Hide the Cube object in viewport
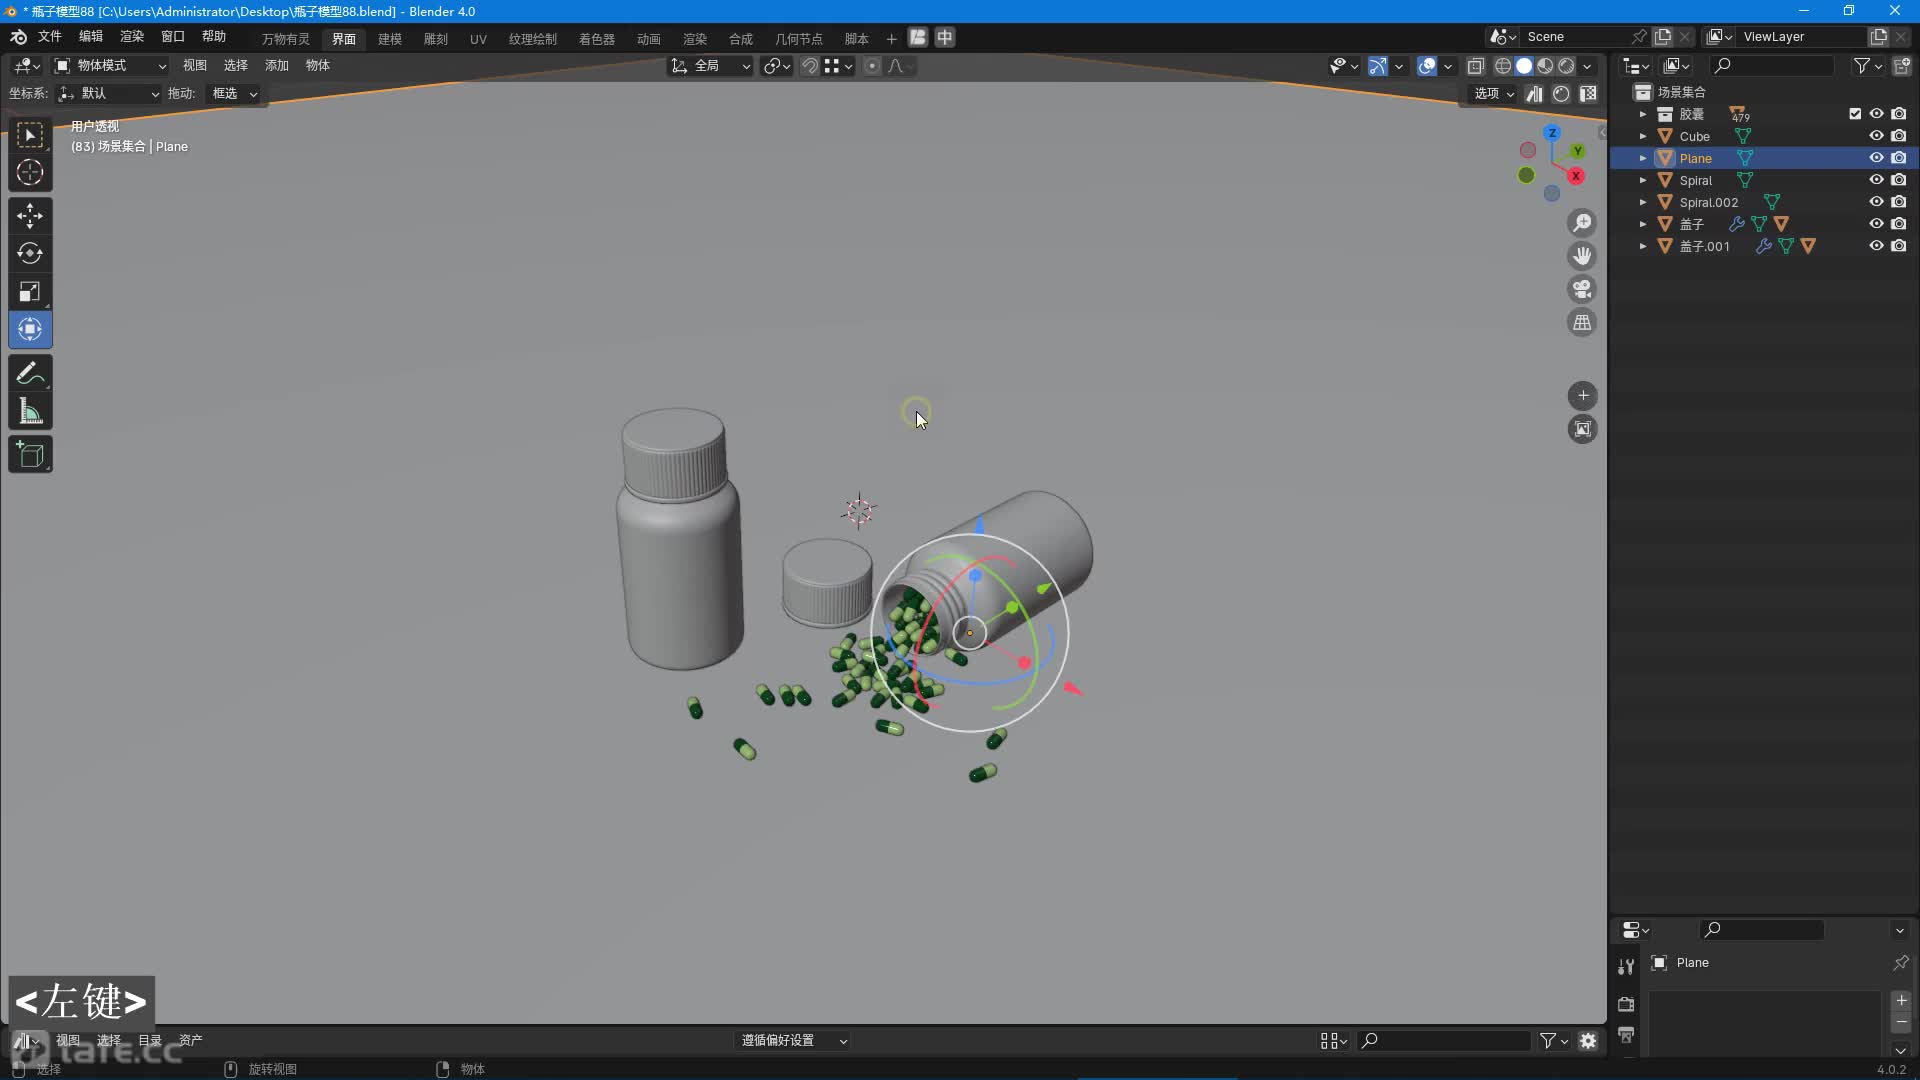 click(x=1876, y=136)
